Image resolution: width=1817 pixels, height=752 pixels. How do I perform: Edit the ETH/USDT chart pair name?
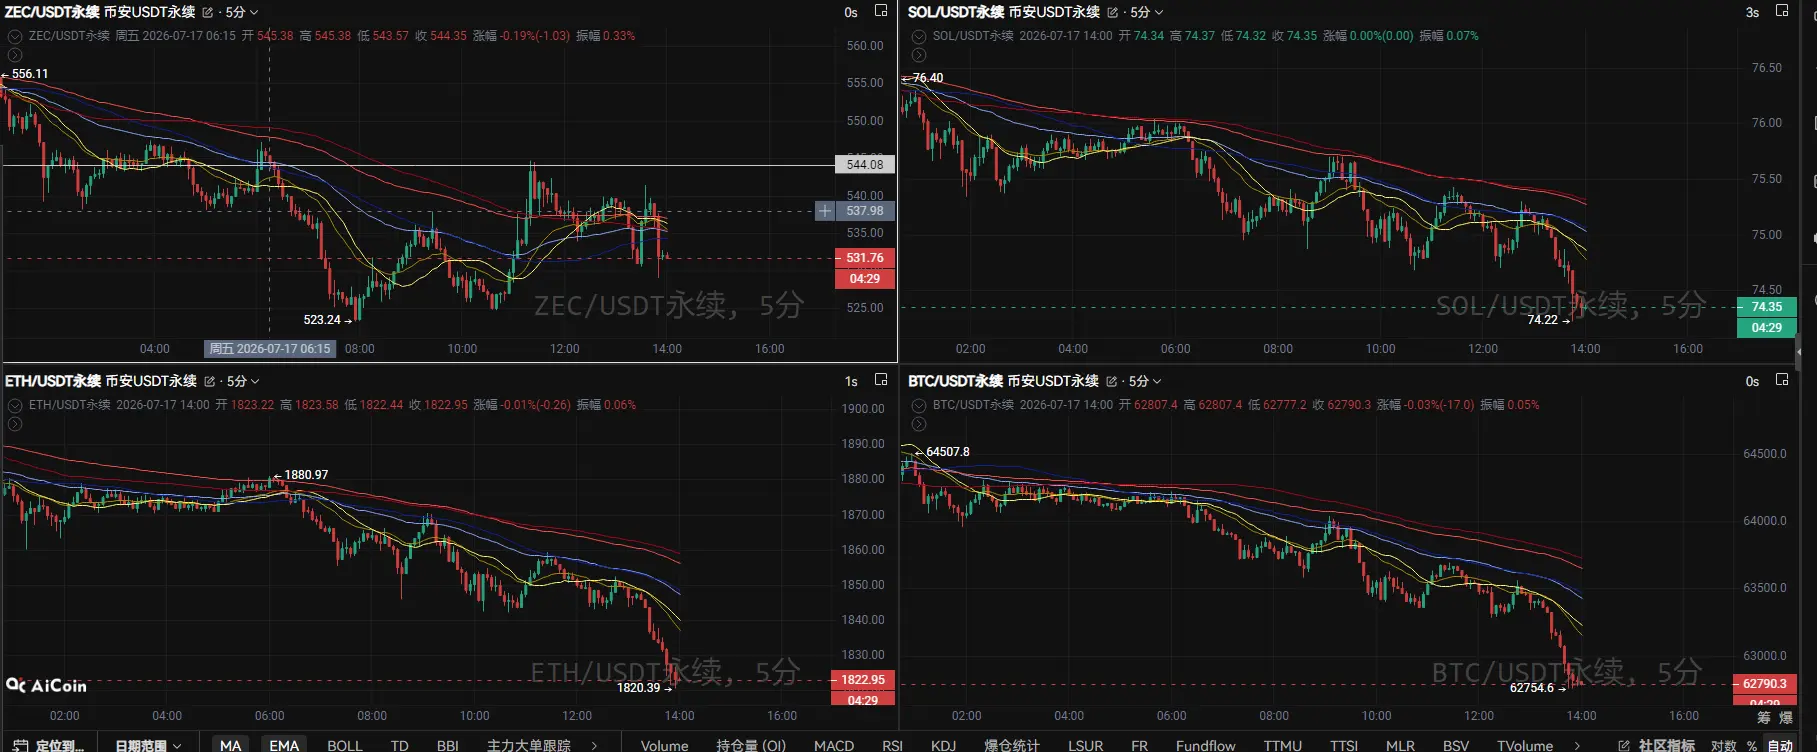point(210,382)
